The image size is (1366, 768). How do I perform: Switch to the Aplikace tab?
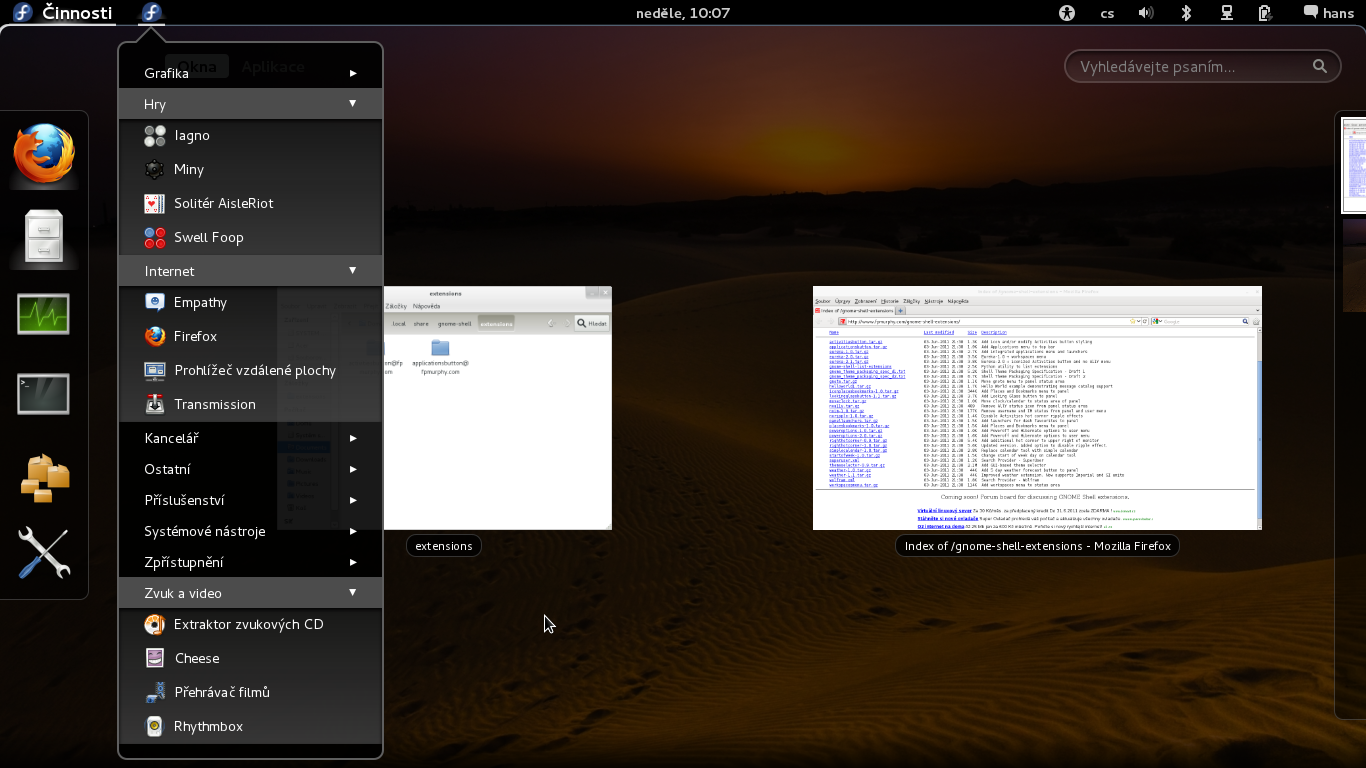(x=273, y=66)
